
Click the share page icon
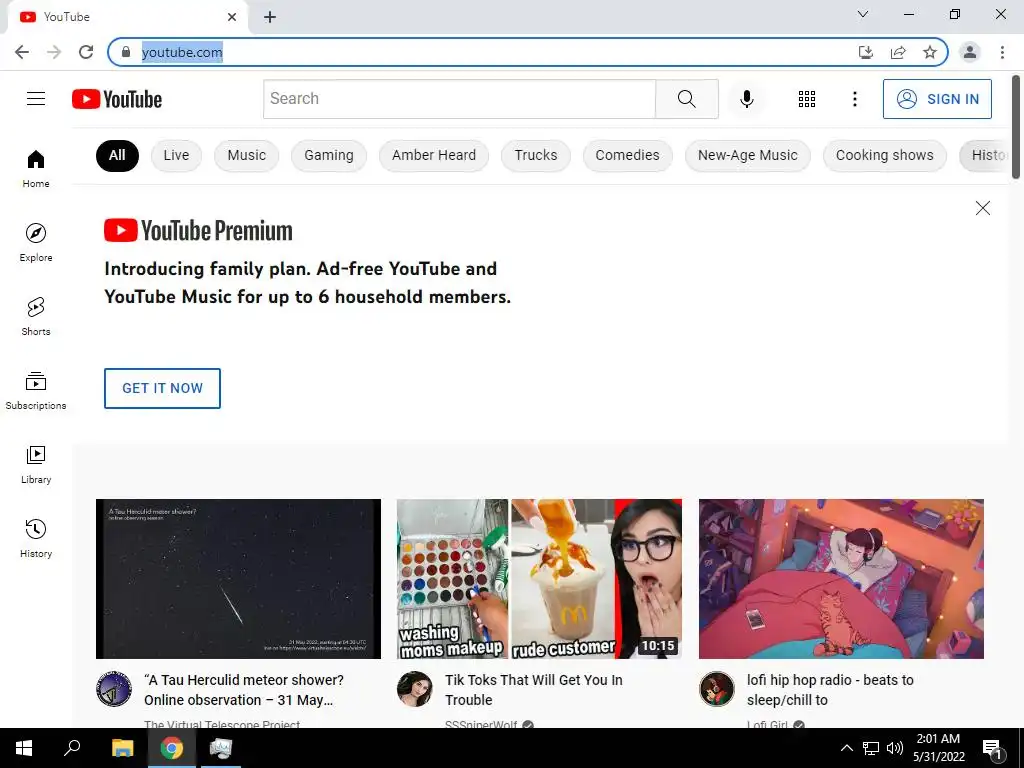tap(898, 52)
